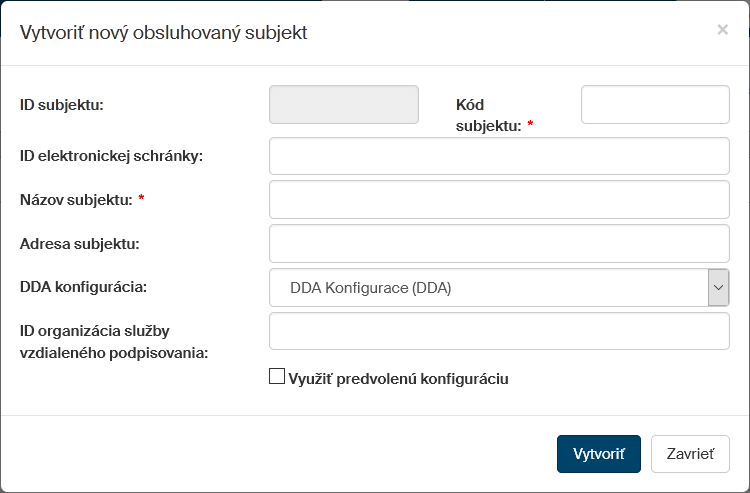Image resolution: width=750 pixels, height=493 pixels.
Task: Select the Názov subjektu input box
Action: click(499, 199)
